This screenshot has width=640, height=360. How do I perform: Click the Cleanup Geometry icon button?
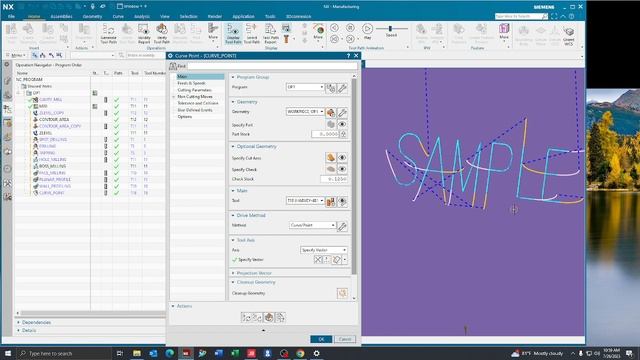coord(342,293)
